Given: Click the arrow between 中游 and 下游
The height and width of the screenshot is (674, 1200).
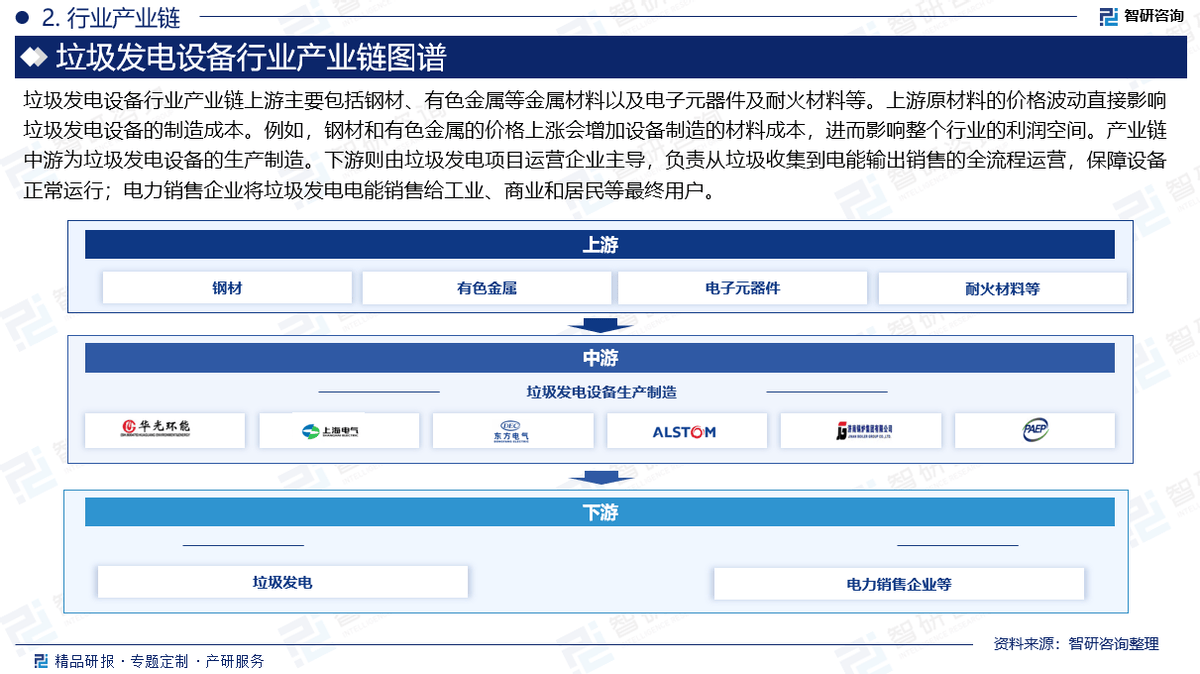Looking at the screenshot, I should click(599, 477).
